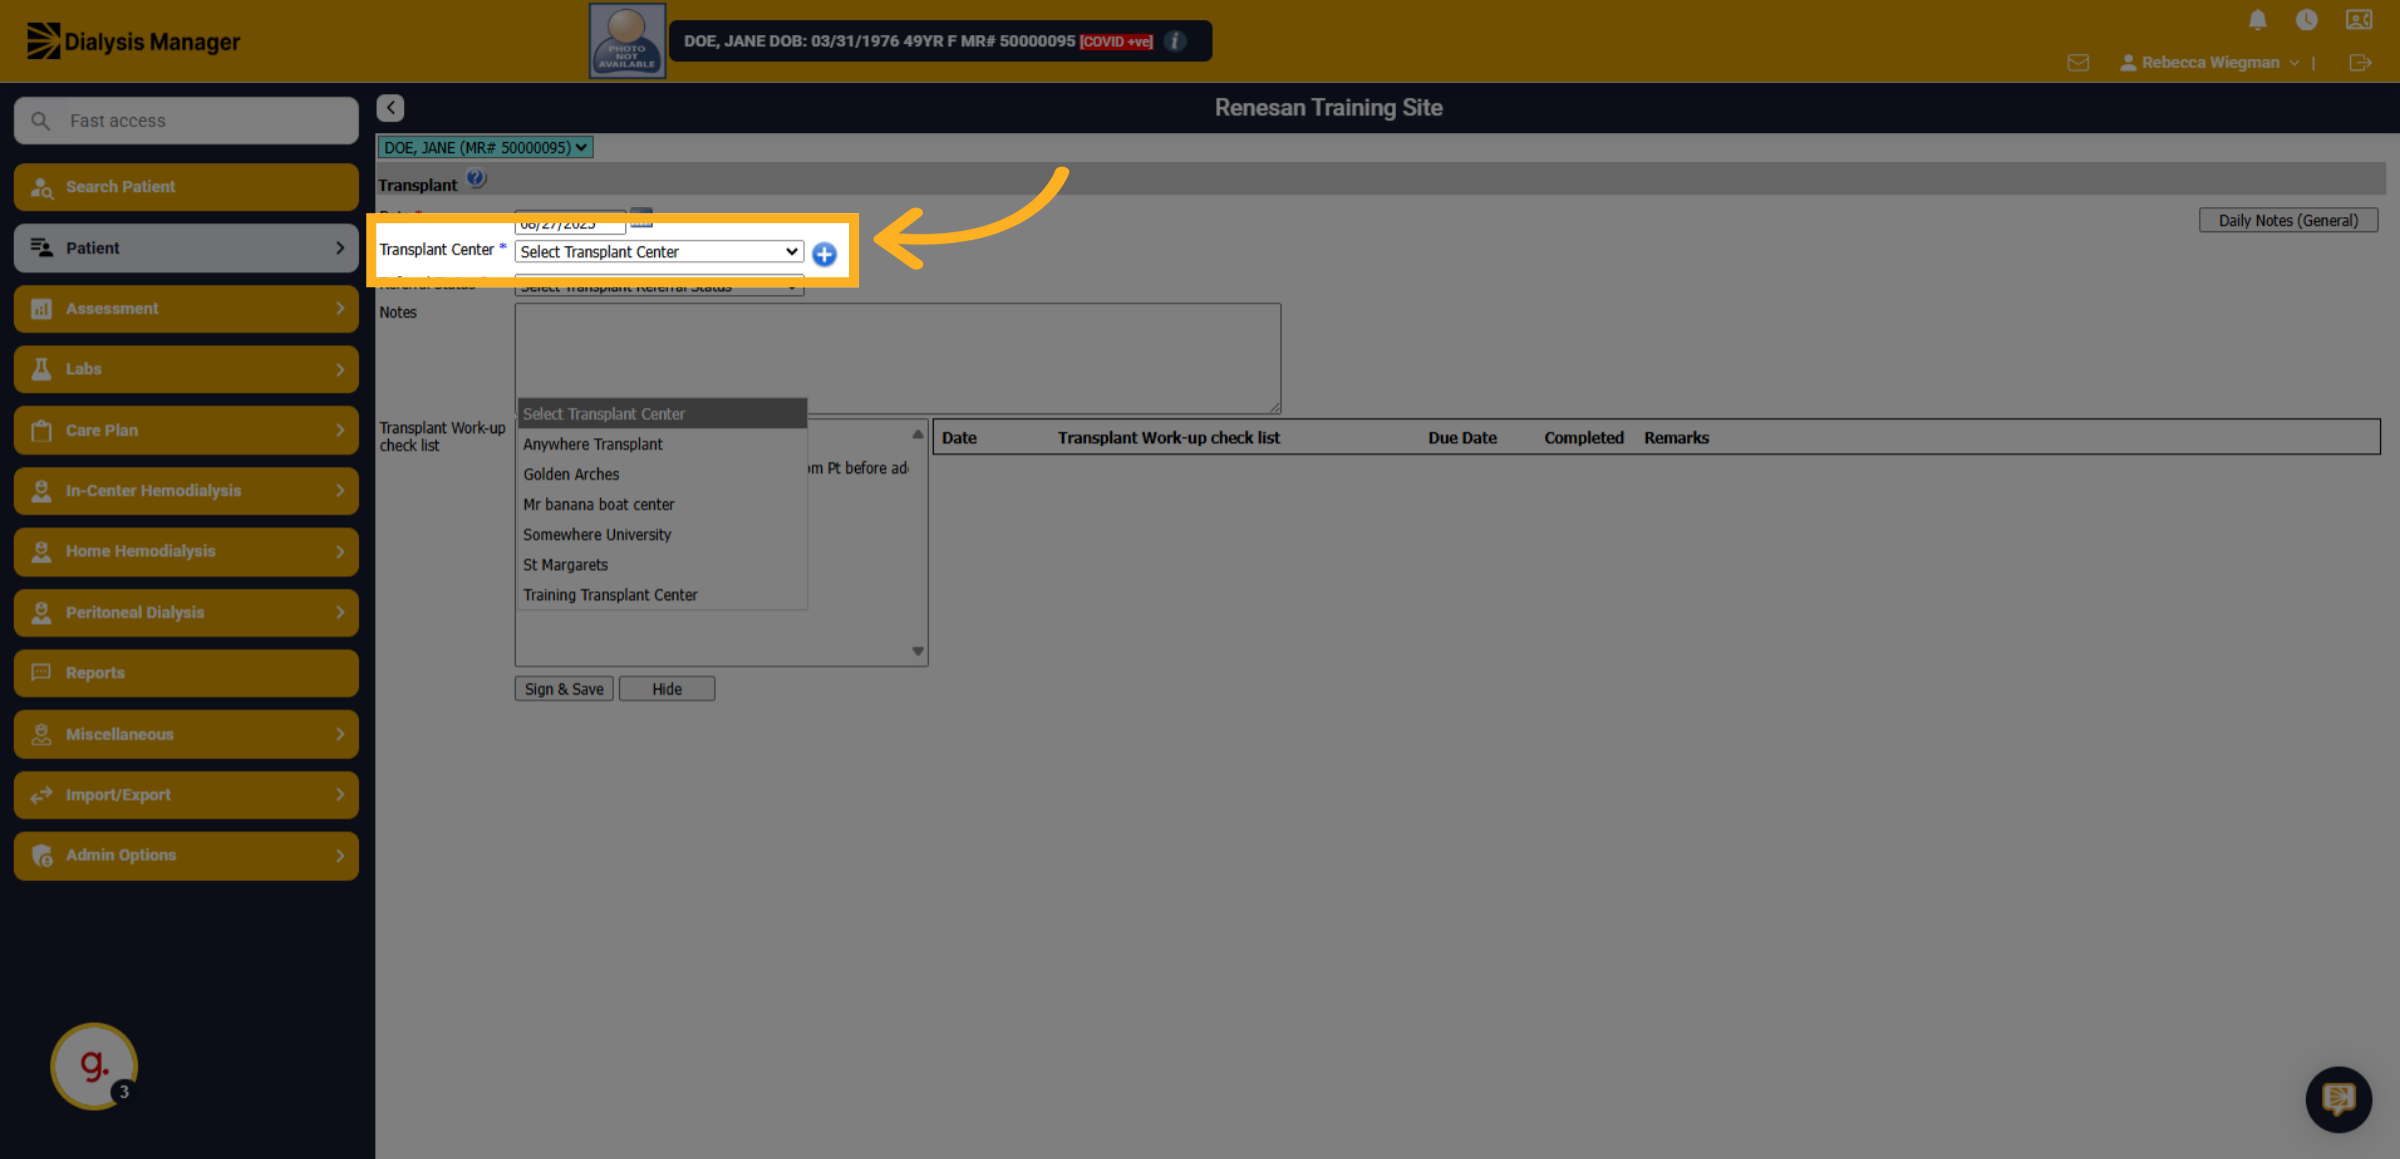Viewport: 2400px width, 1159px height.
Task: Open the Admin Options menu
Action: coord(186,855)
